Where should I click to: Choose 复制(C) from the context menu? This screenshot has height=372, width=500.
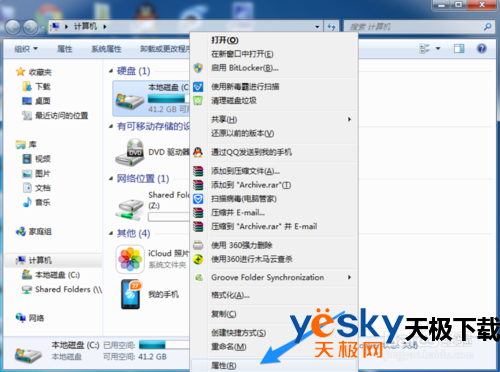(x=274, y=314)
